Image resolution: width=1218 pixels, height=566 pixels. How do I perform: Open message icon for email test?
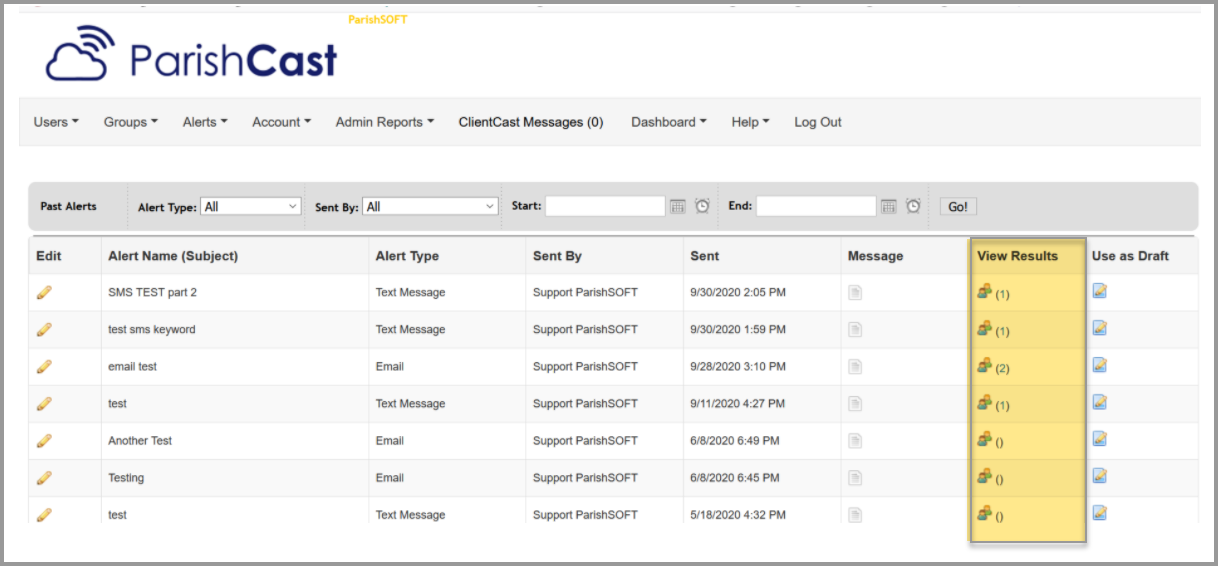855,366
